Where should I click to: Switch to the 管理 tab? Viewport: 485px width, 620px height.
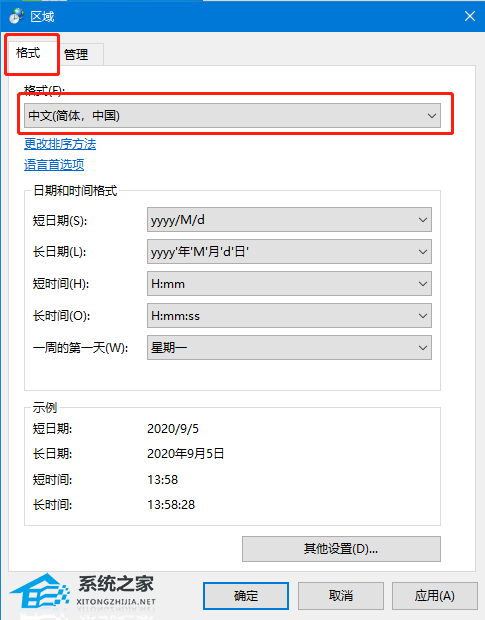click(x=76, y=55)
